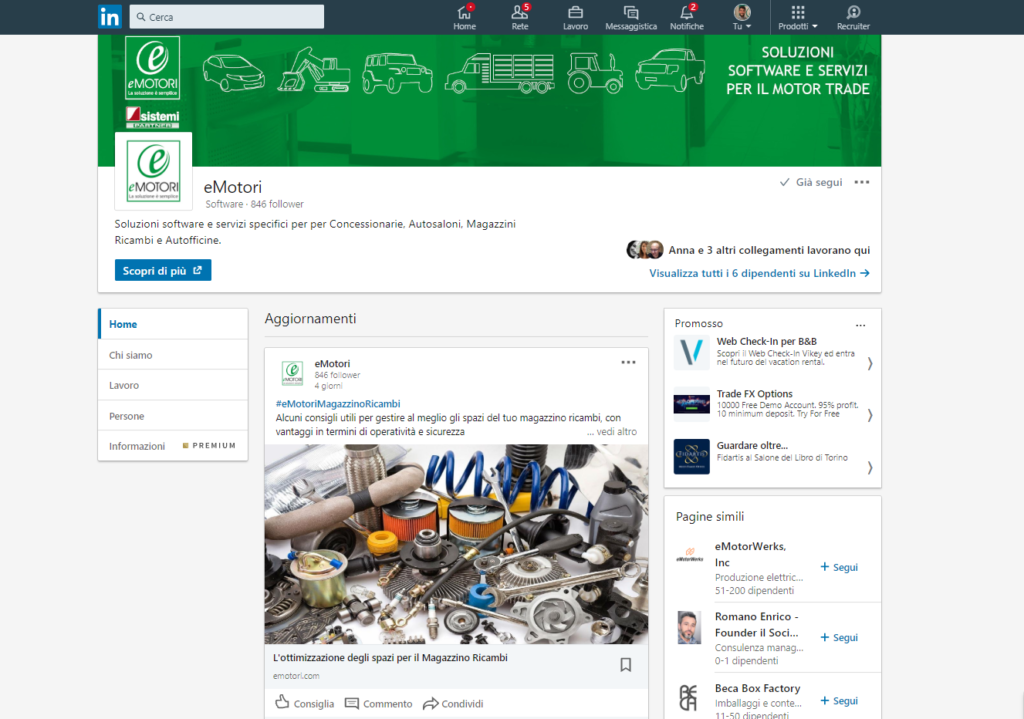1024x719 pixels.
Task: Open L'ottimizzazione degli spazi article title
Action: click(x=391, y=658)
